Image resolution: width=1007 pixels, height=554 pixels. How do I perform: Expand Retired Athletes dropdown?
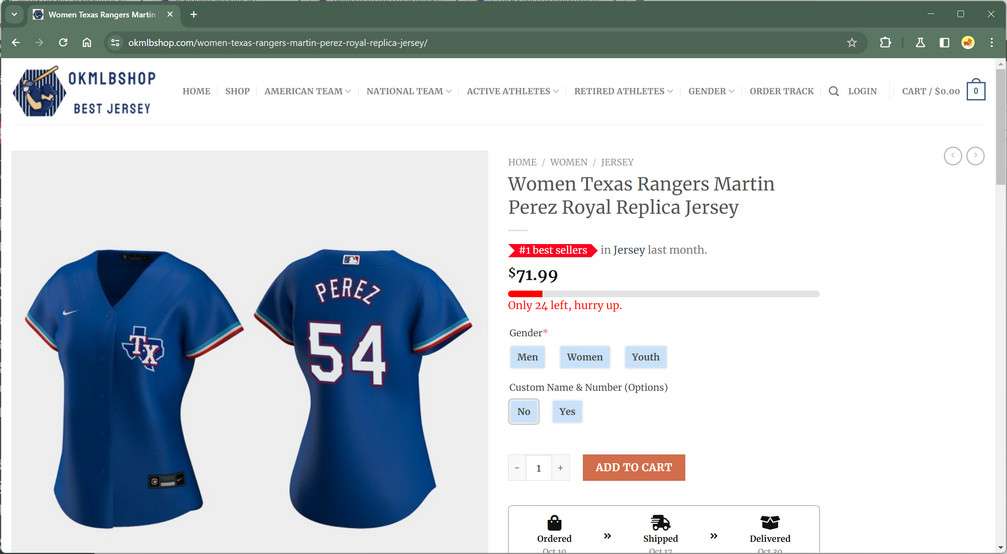point(623,91)
